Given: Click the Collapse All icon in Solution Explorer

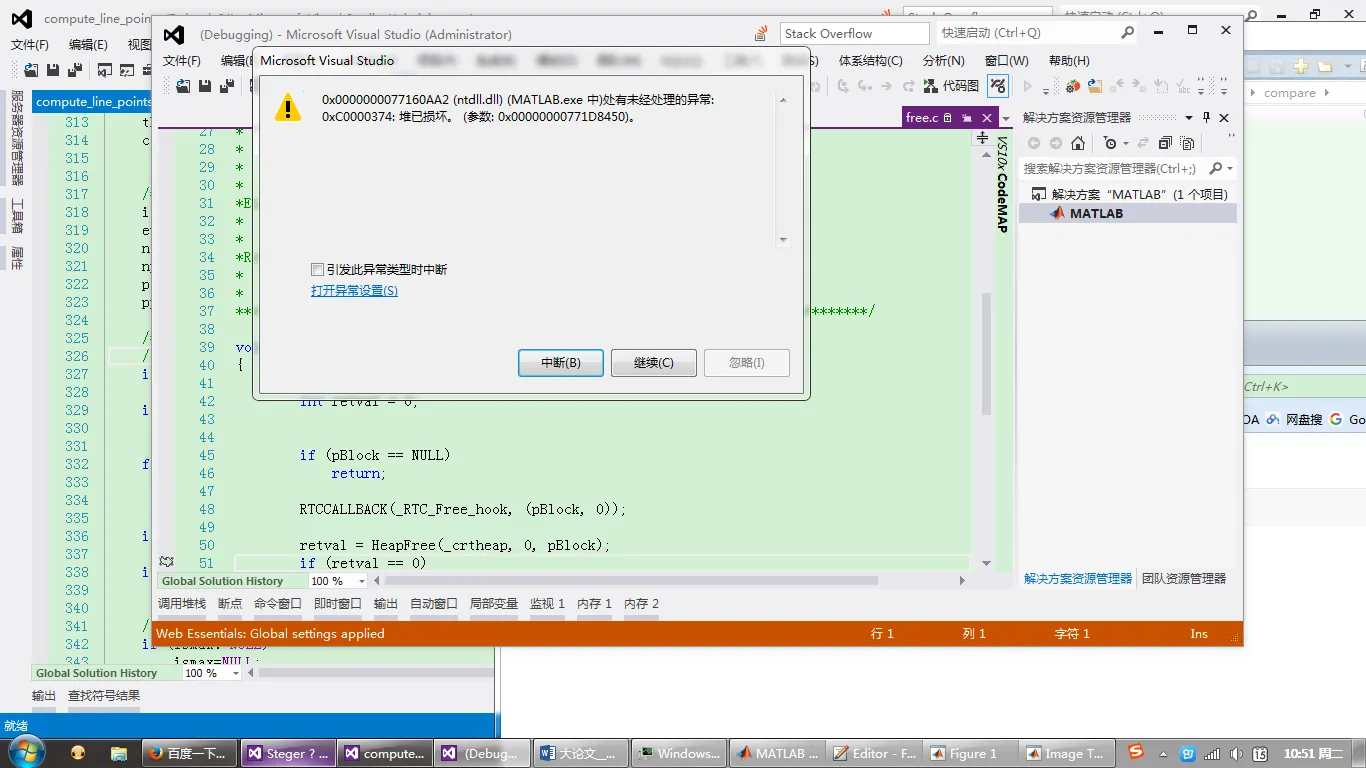Looking at the screenshot, I should 1165,143.
